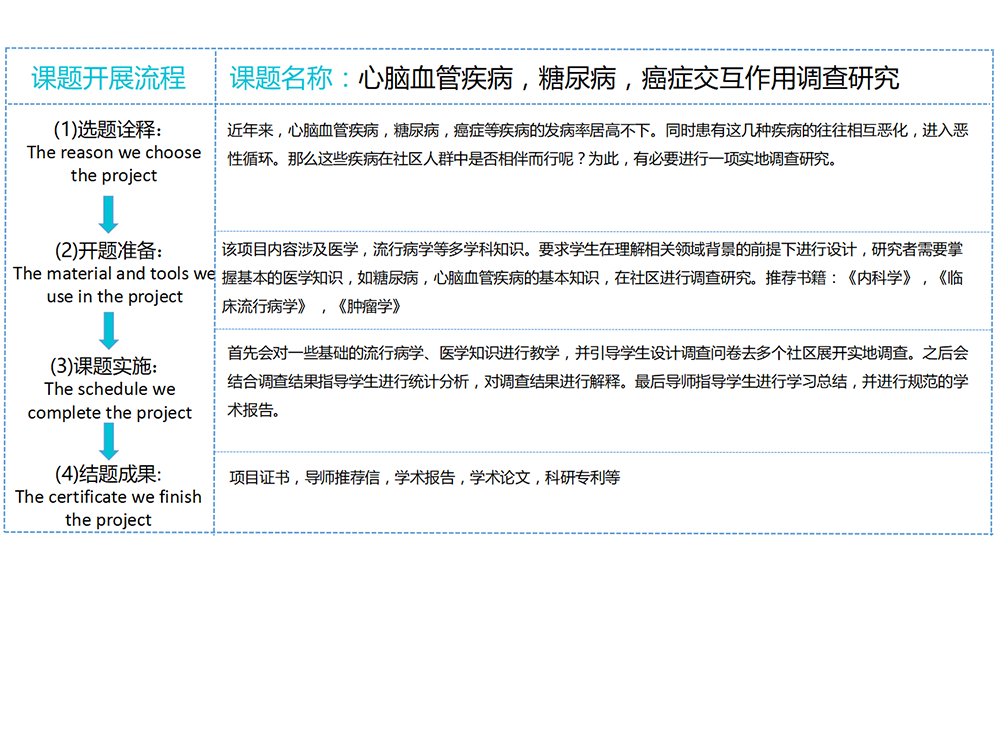Click paragraph line starting 性循环。那么这些疾病

(532, 159)
